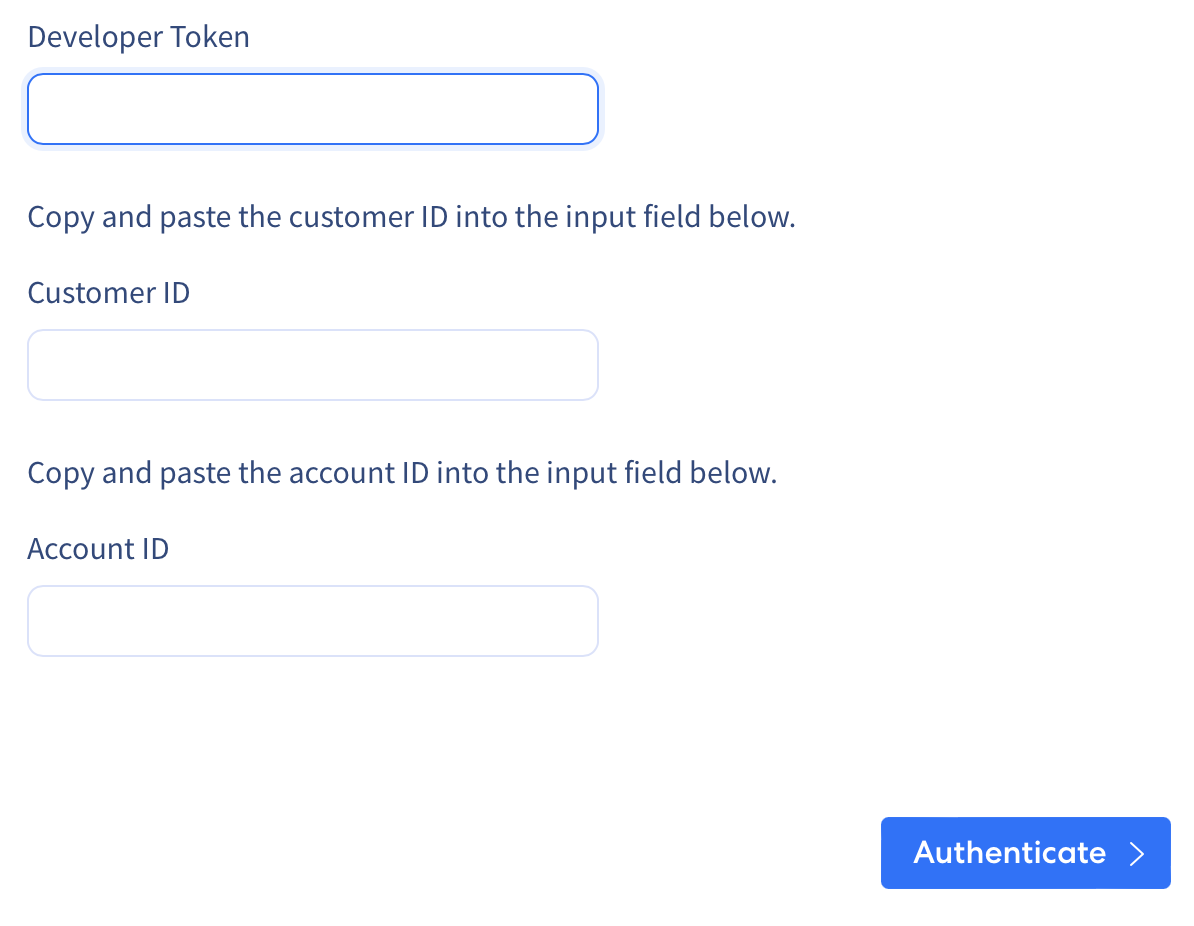Activate the empty field under Customer ID

pos(313,365)
